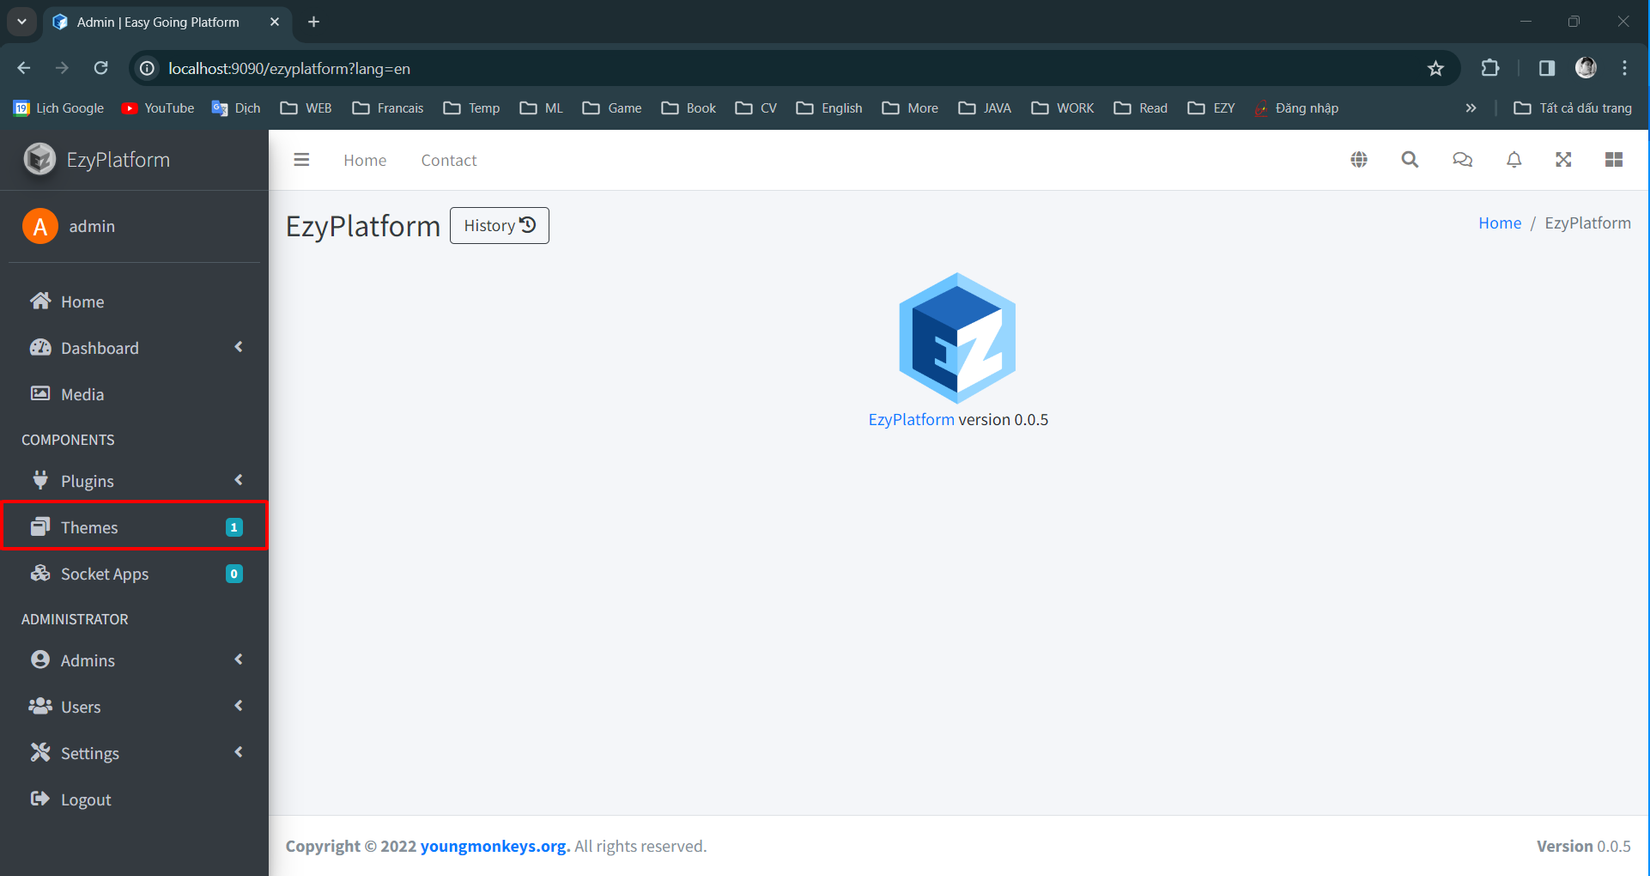This screenshot has width=1650, height=876.
Task: Click the History button
Action: pos(499,225)
